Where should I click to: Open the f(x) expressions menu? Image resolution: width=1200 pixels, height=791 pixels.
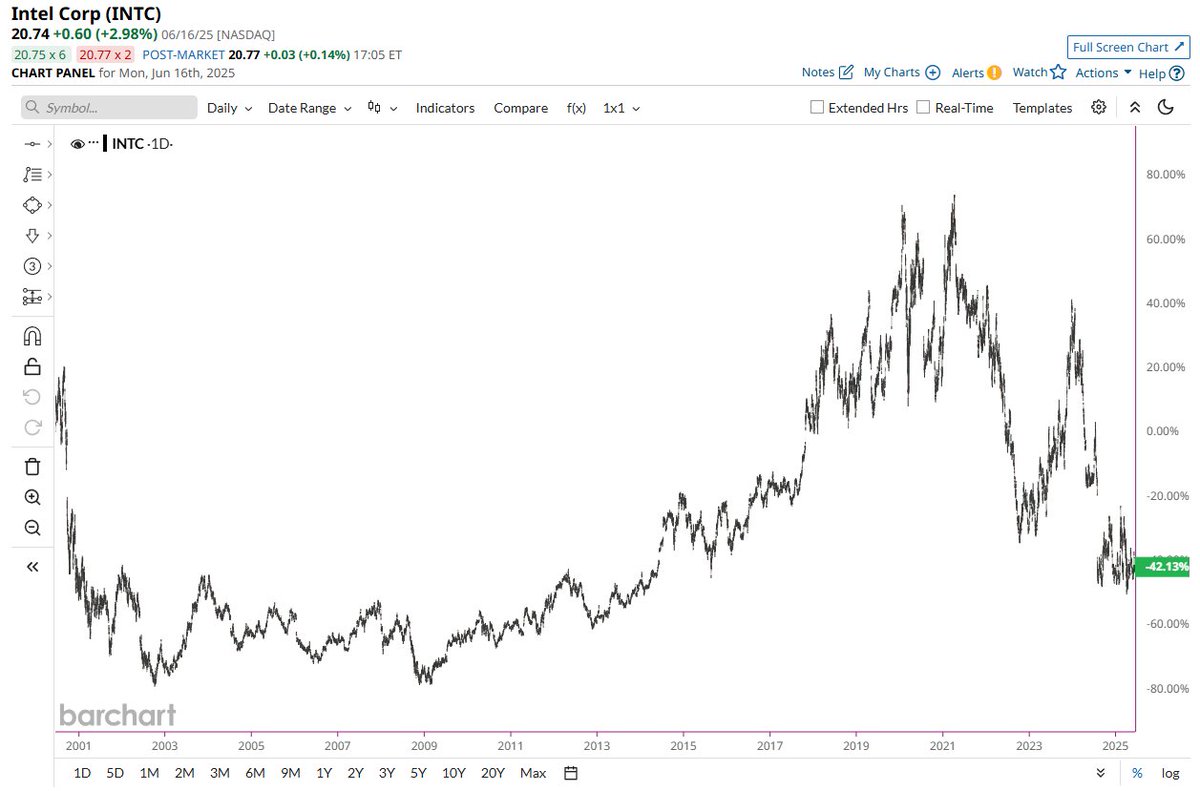(x=576, y=108)
